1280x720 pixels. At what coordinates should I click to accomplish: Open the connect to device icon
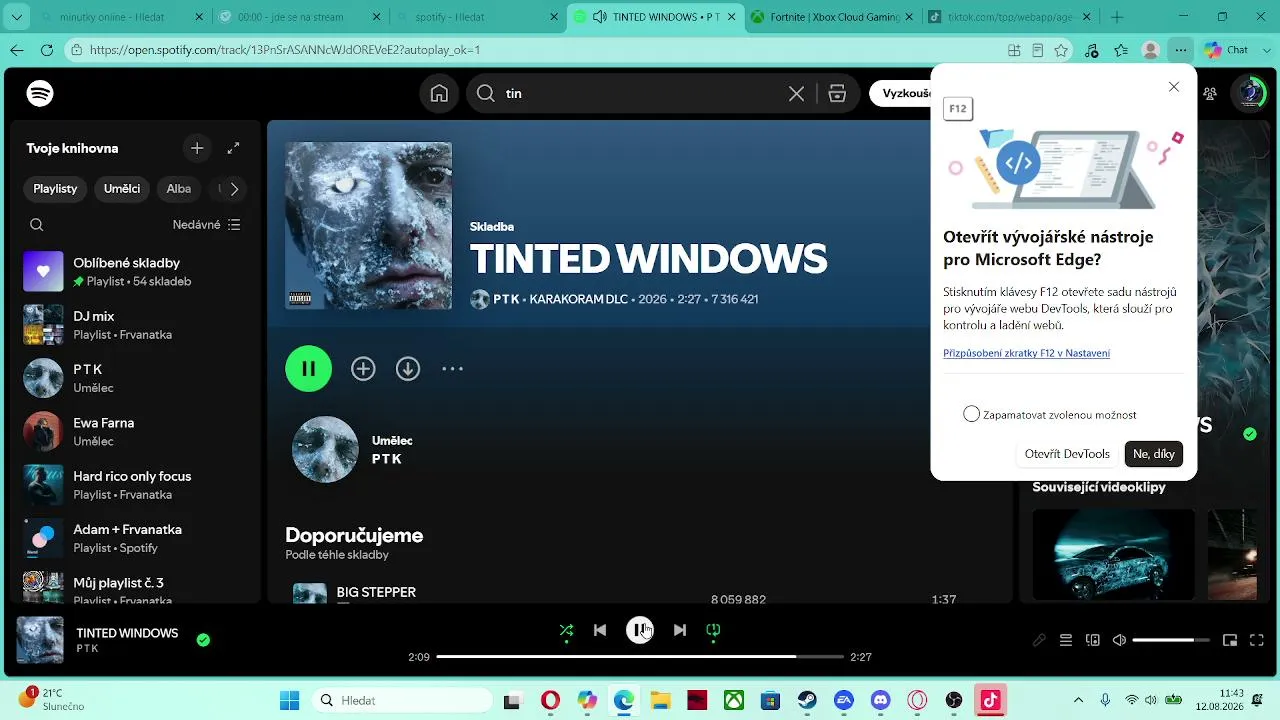tap(1093, 640)
